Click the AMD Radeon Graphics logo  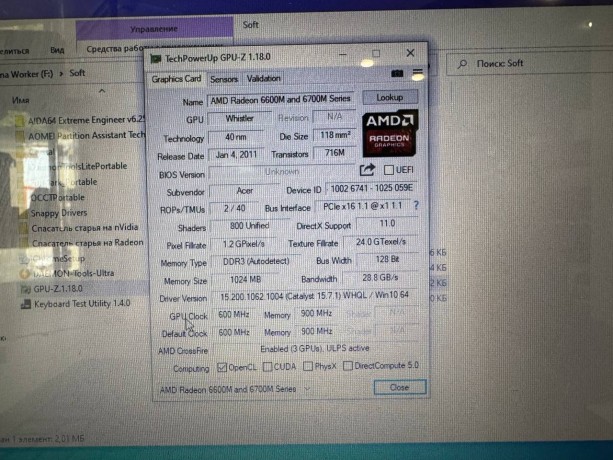tap(390, 133)
